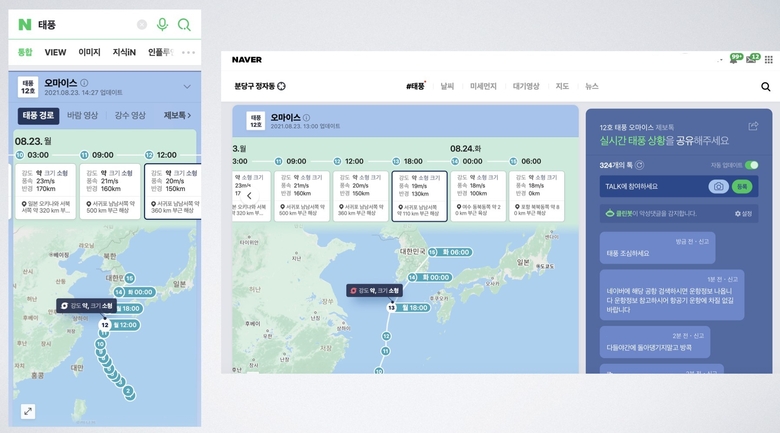780x433 pixels.
Task: Open the three-dots more tabs menu in mobile search
Action: point(188,52)
